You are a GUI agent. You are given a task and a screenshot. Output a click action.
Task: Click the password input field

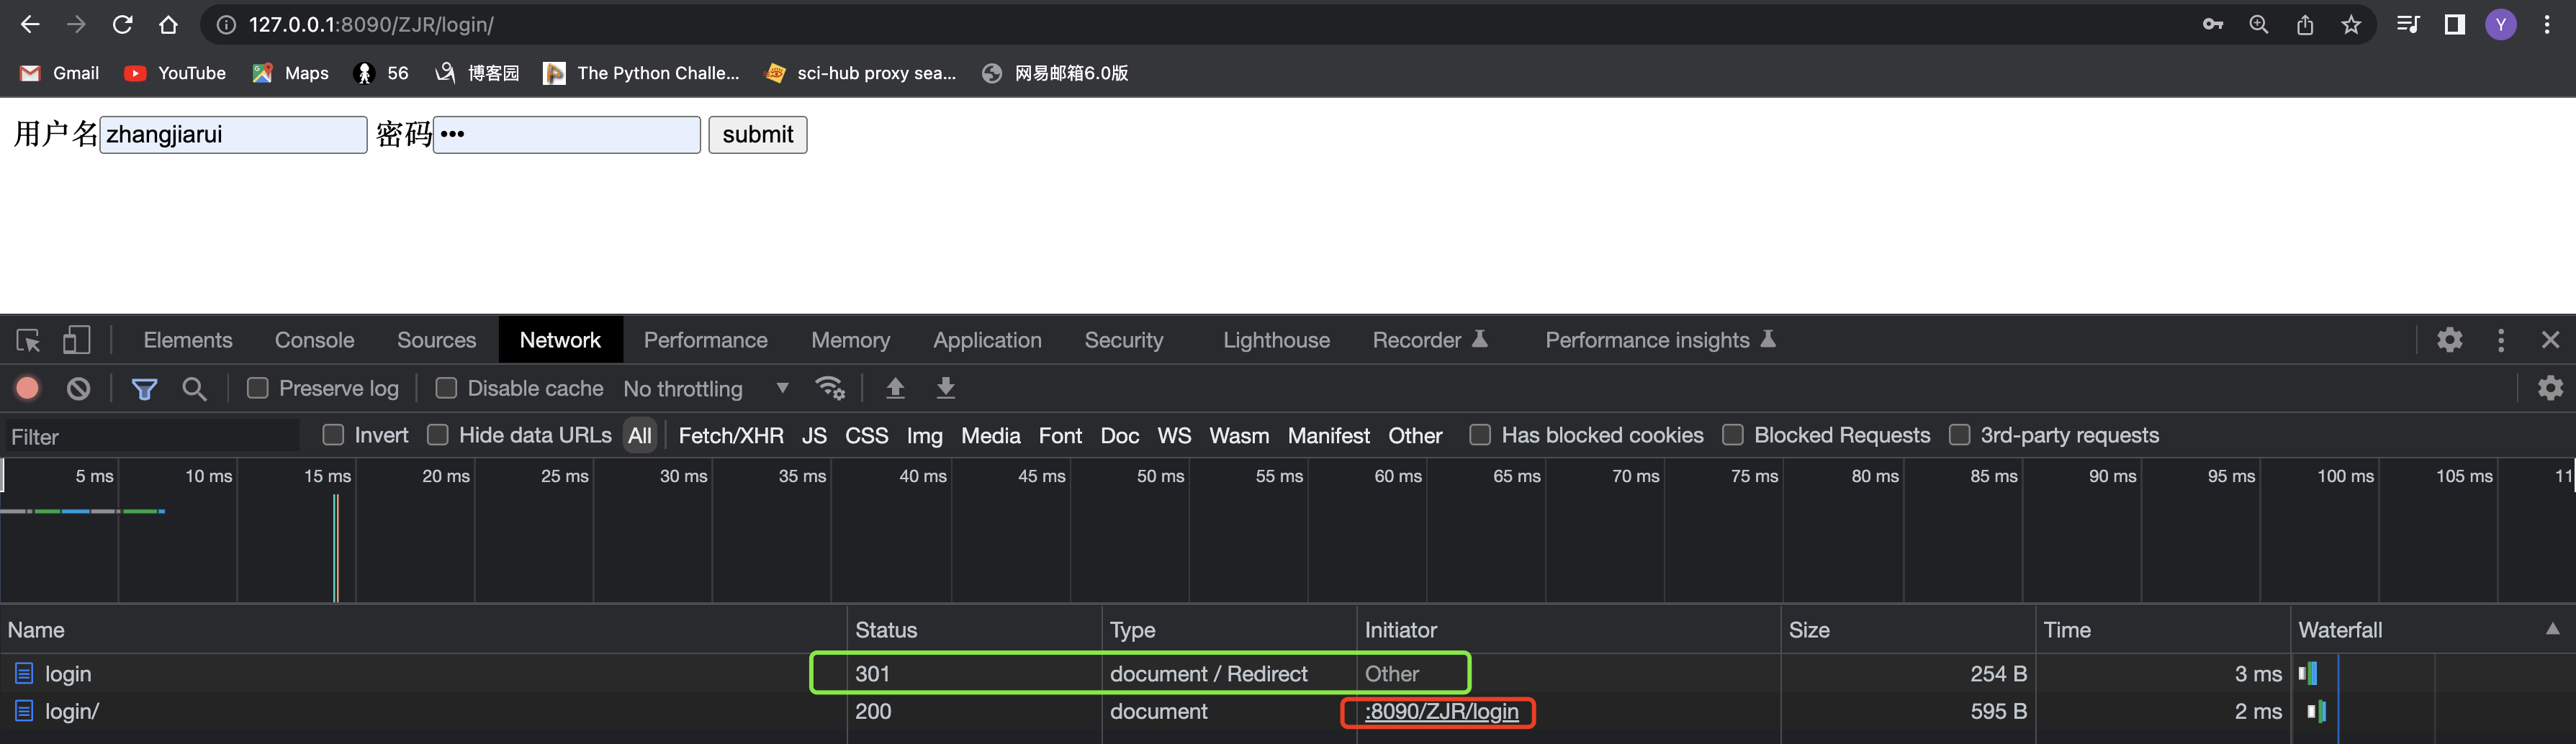[x=566, y=135]
